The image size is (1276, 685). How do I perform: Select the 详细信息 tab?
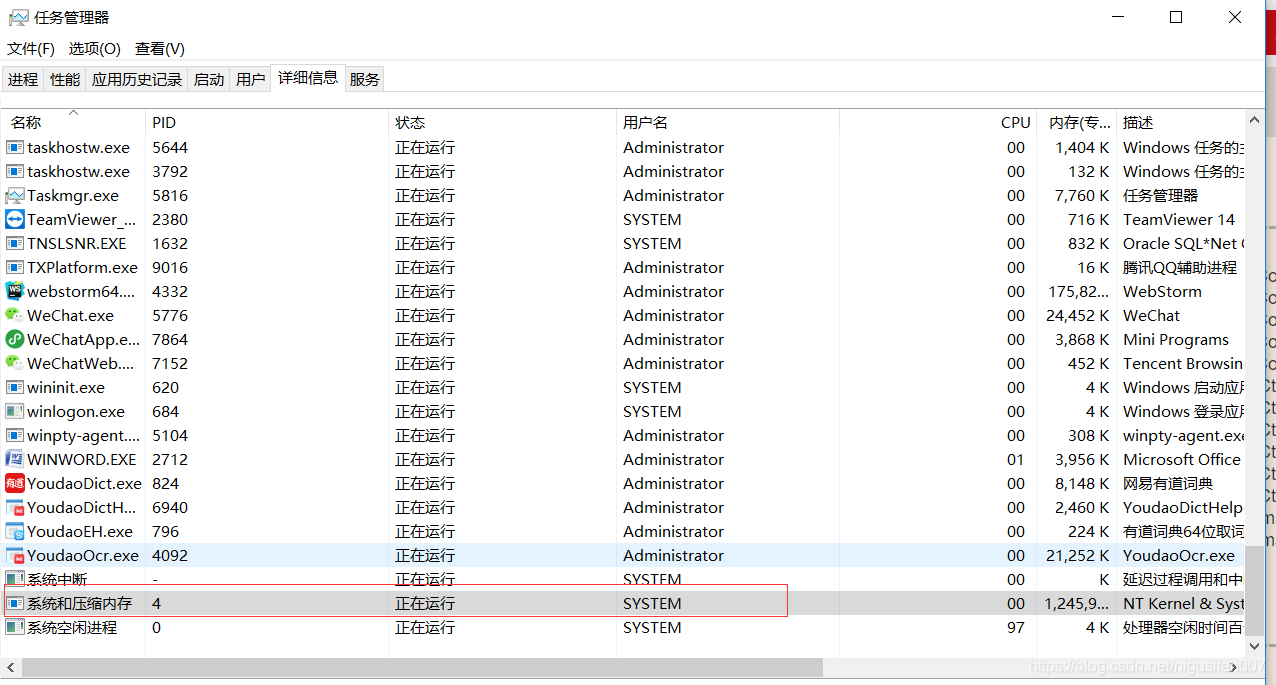pos(308,77)
